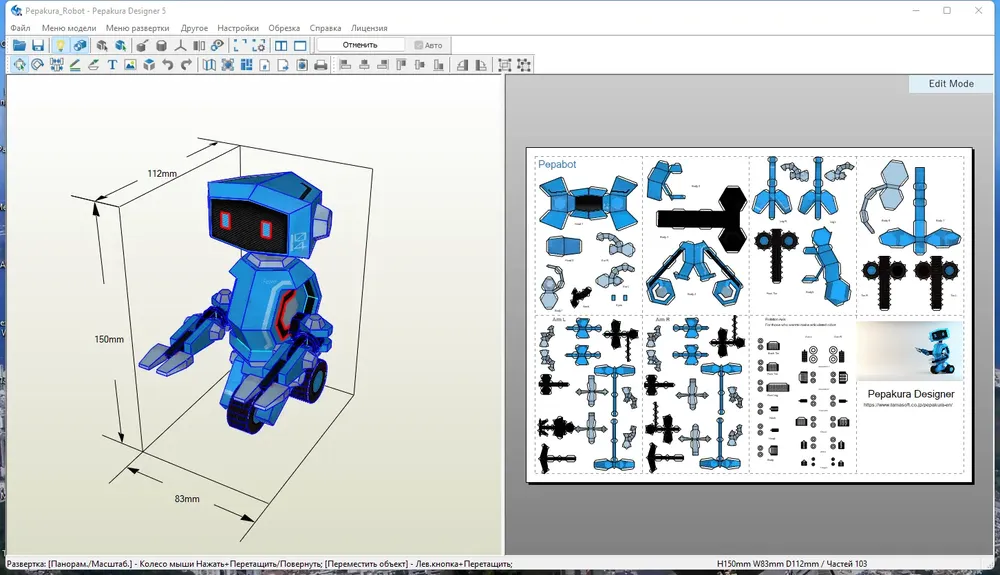The image size is (1000, 575).
Task: Expand the Меню развертки menu
Action: [x=138, y=28]
